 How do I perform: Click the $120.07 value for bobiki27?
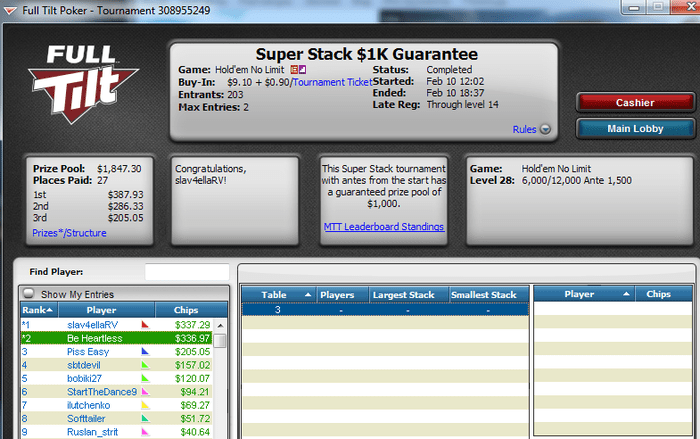(x=192, y=378)
